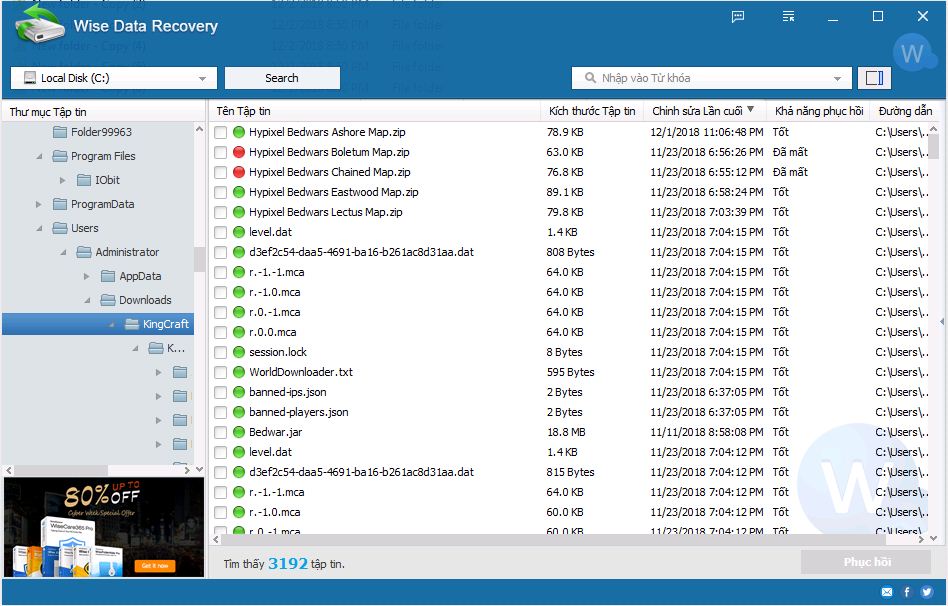Open the Facebook icon in footer
This screenshot has height=606, width=948.
tap(907, 592)
